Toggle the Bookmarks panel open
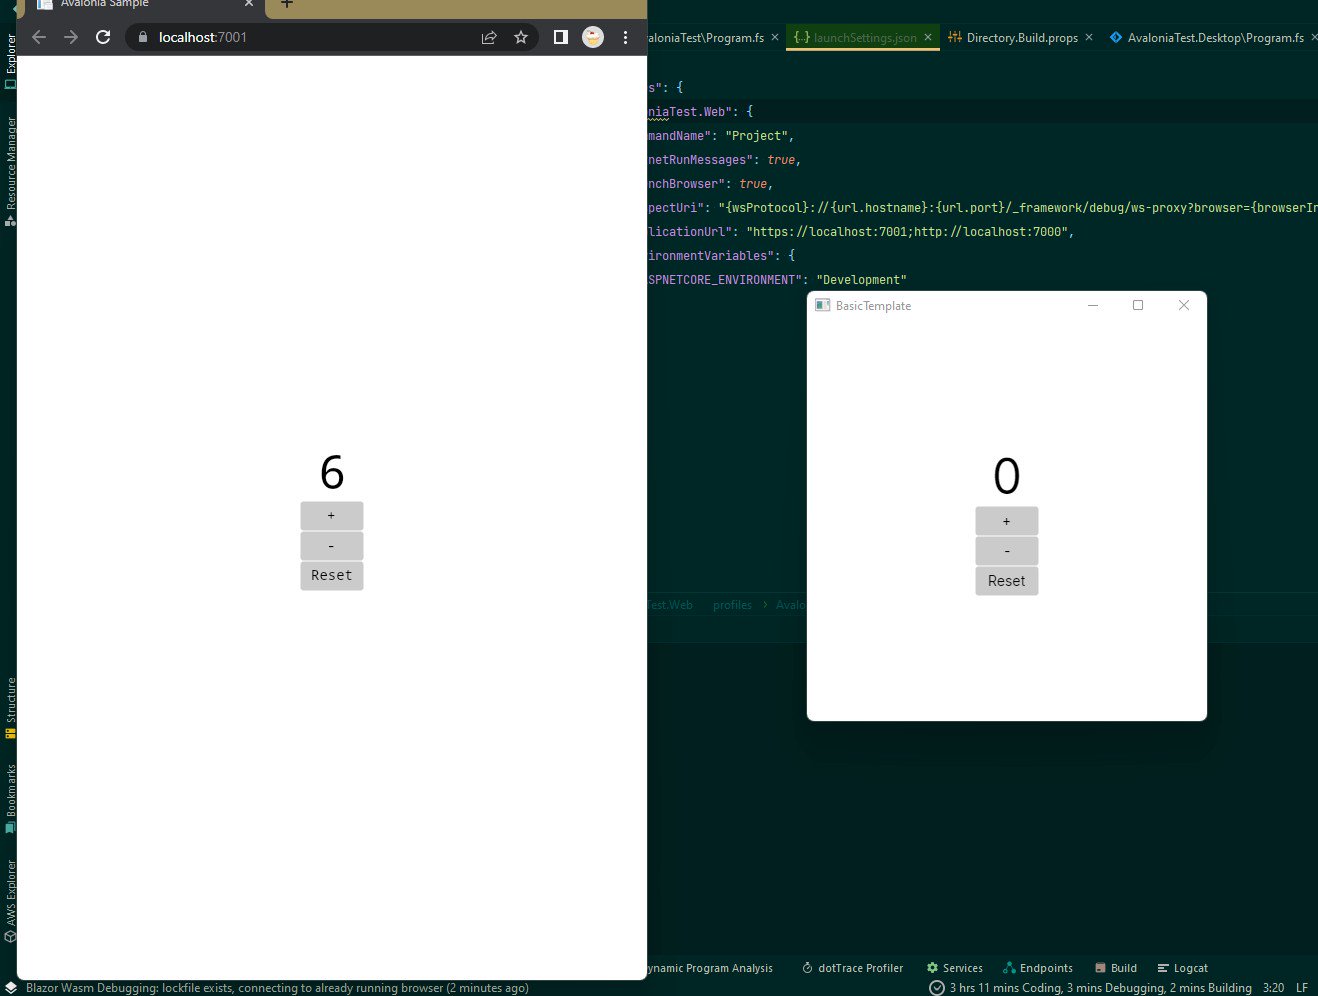The width and height of the screenshot is (1318, 996). click(x=9, y=790)
